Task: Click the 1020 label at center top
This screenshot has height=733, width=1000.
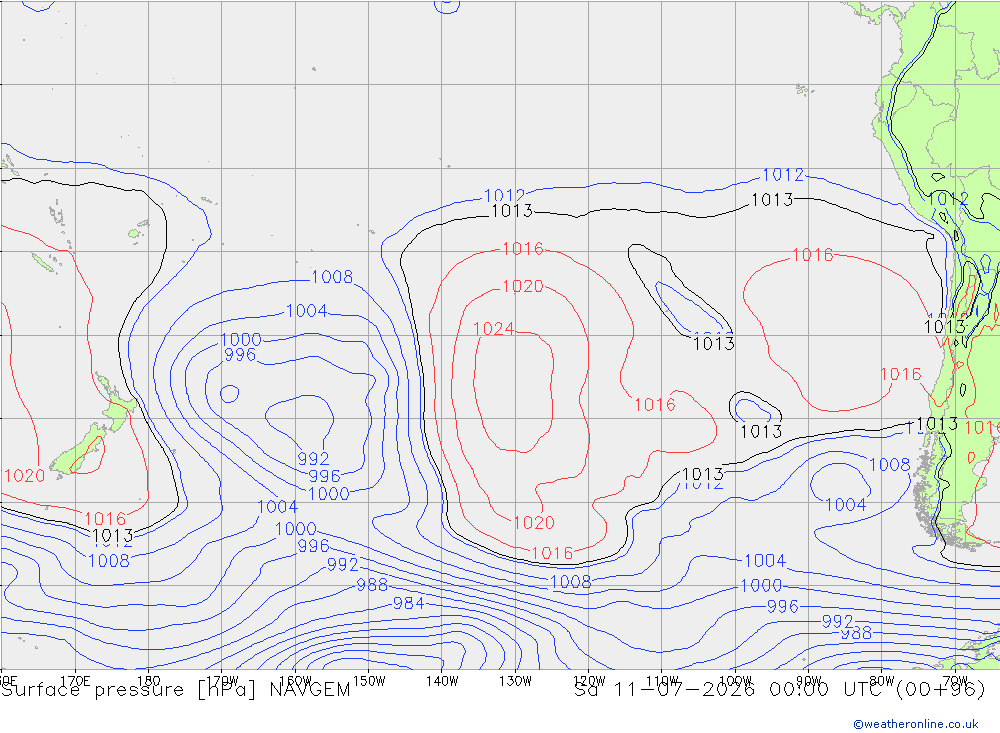Action: [523, 286]
